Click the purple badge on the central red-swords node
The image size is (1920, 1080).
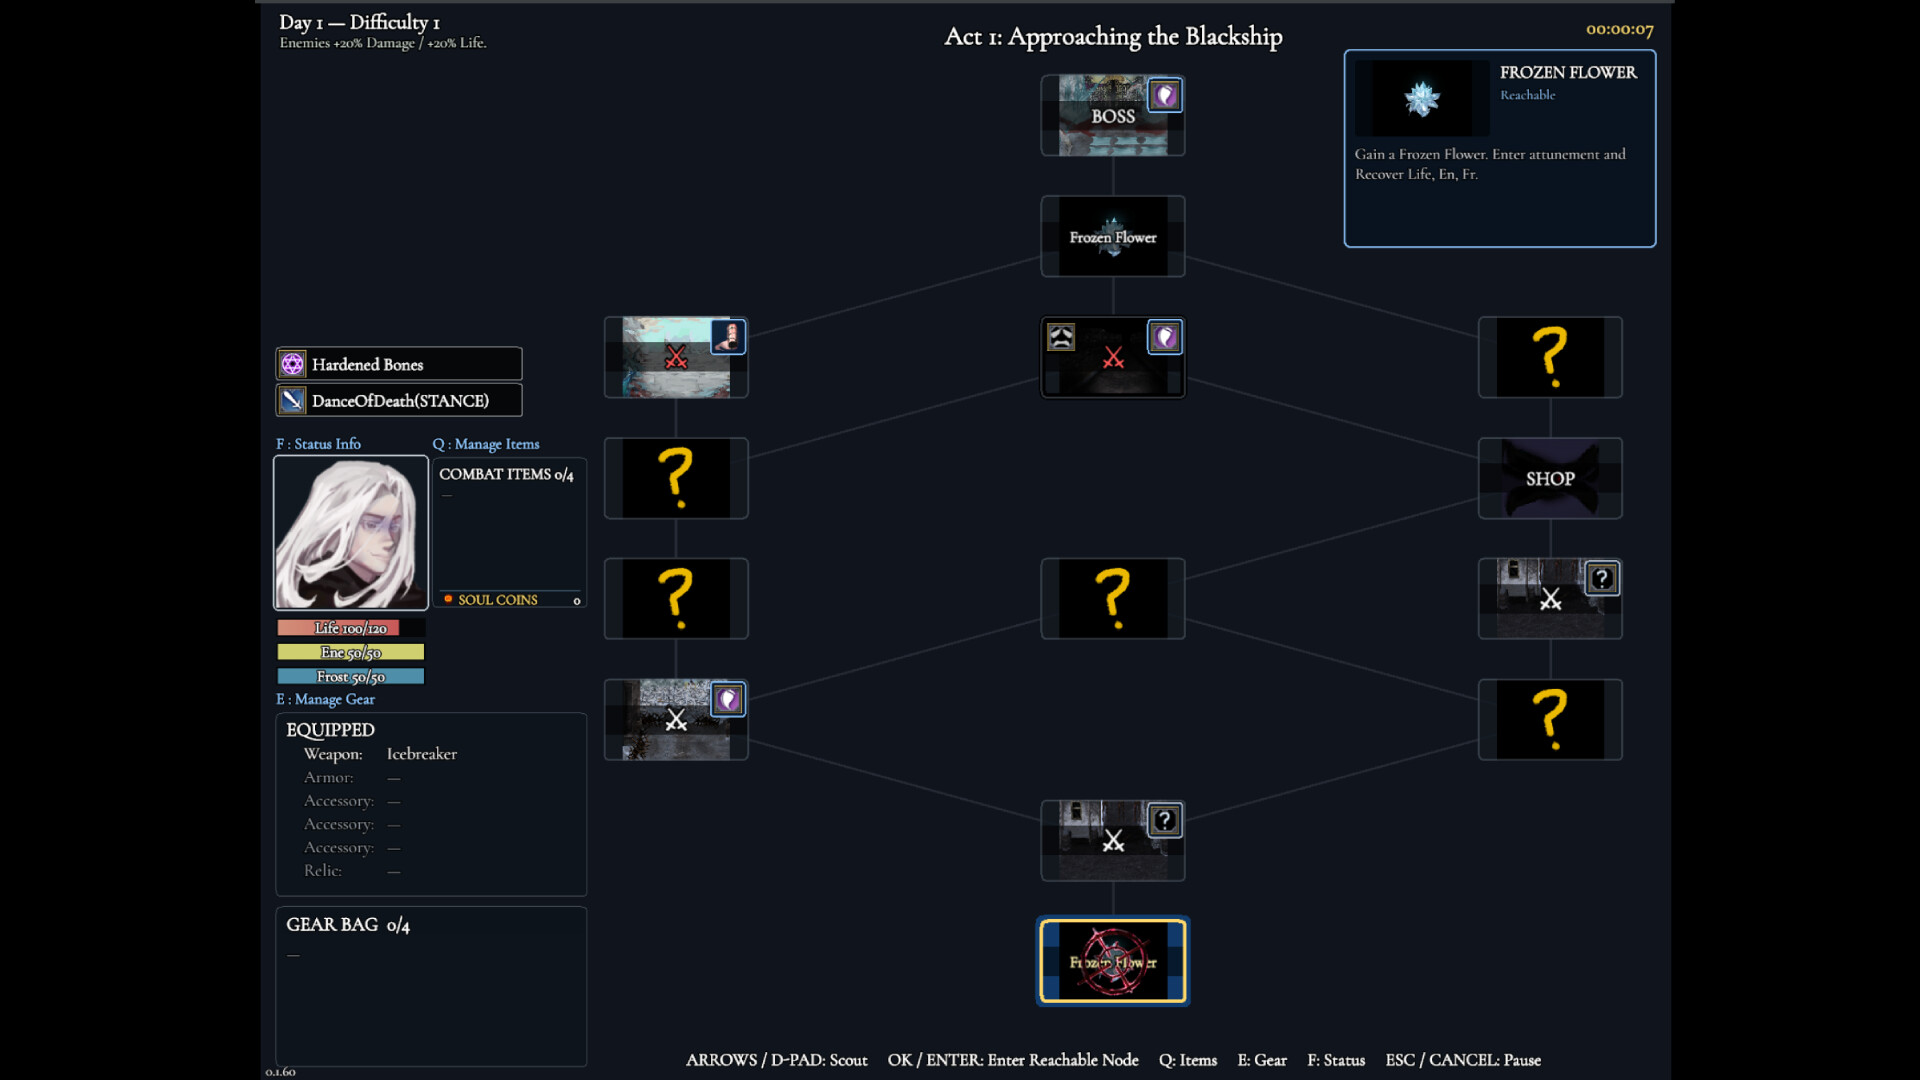pos(1164,338)
